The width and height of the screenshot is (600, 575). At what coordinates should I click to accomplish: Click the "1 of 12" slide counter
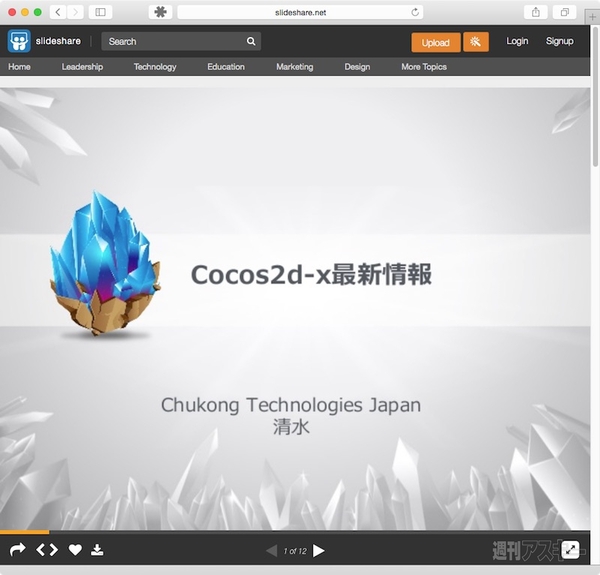tap(295, 551)
